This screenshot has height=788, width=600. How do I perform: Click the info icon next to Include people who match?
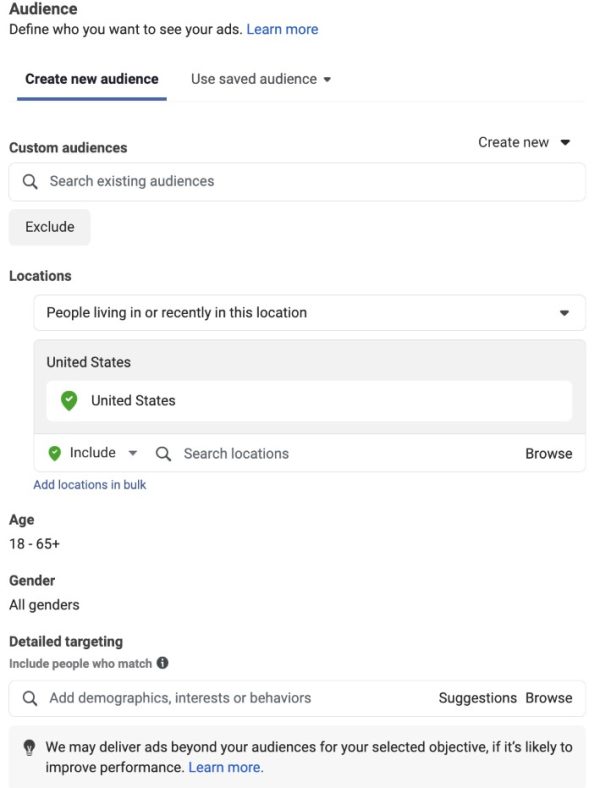pyautogui.click(x=163, y=663)
